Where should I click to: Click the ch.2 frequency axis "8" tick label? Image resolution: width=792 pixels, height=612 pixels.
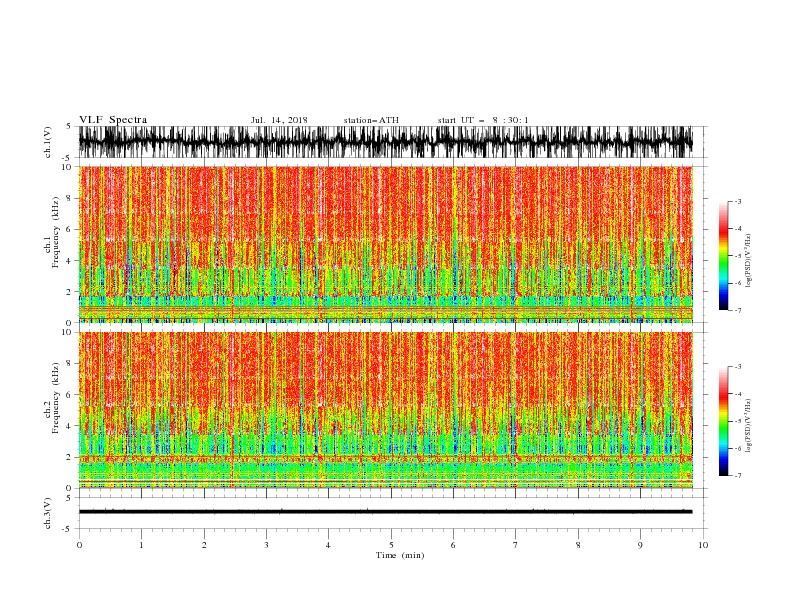(70, 364)
